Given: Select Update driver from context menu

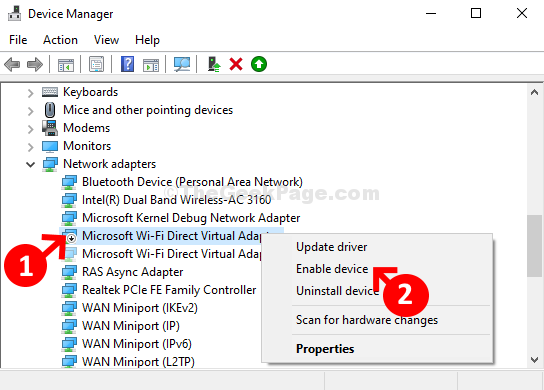Looking at the screenshot, I should [331, 247].
